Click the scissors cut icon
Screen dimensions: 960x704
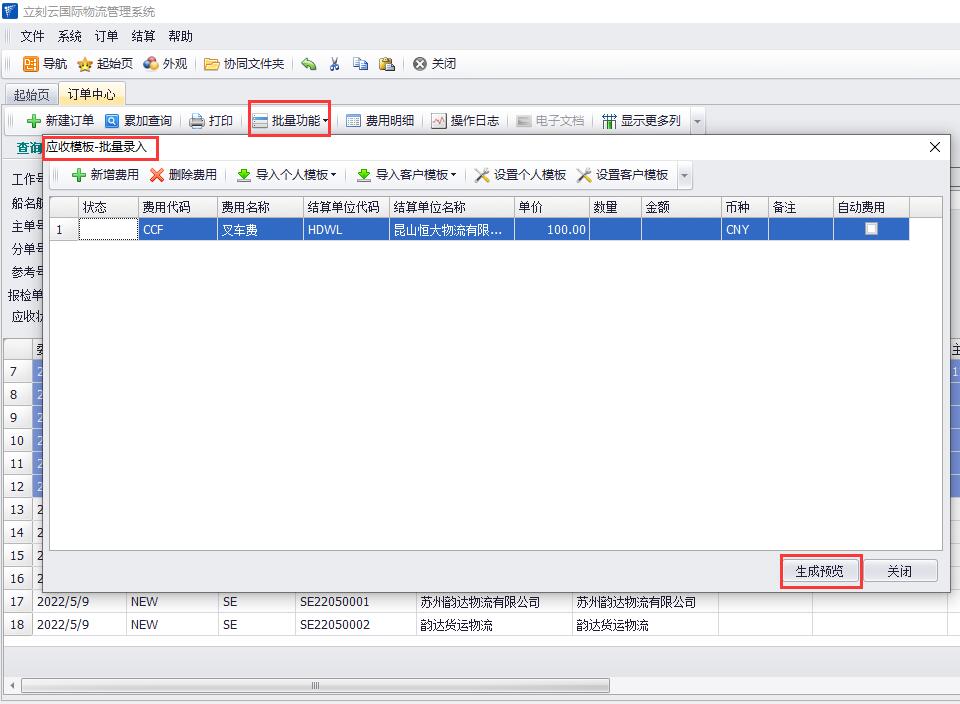334,64
